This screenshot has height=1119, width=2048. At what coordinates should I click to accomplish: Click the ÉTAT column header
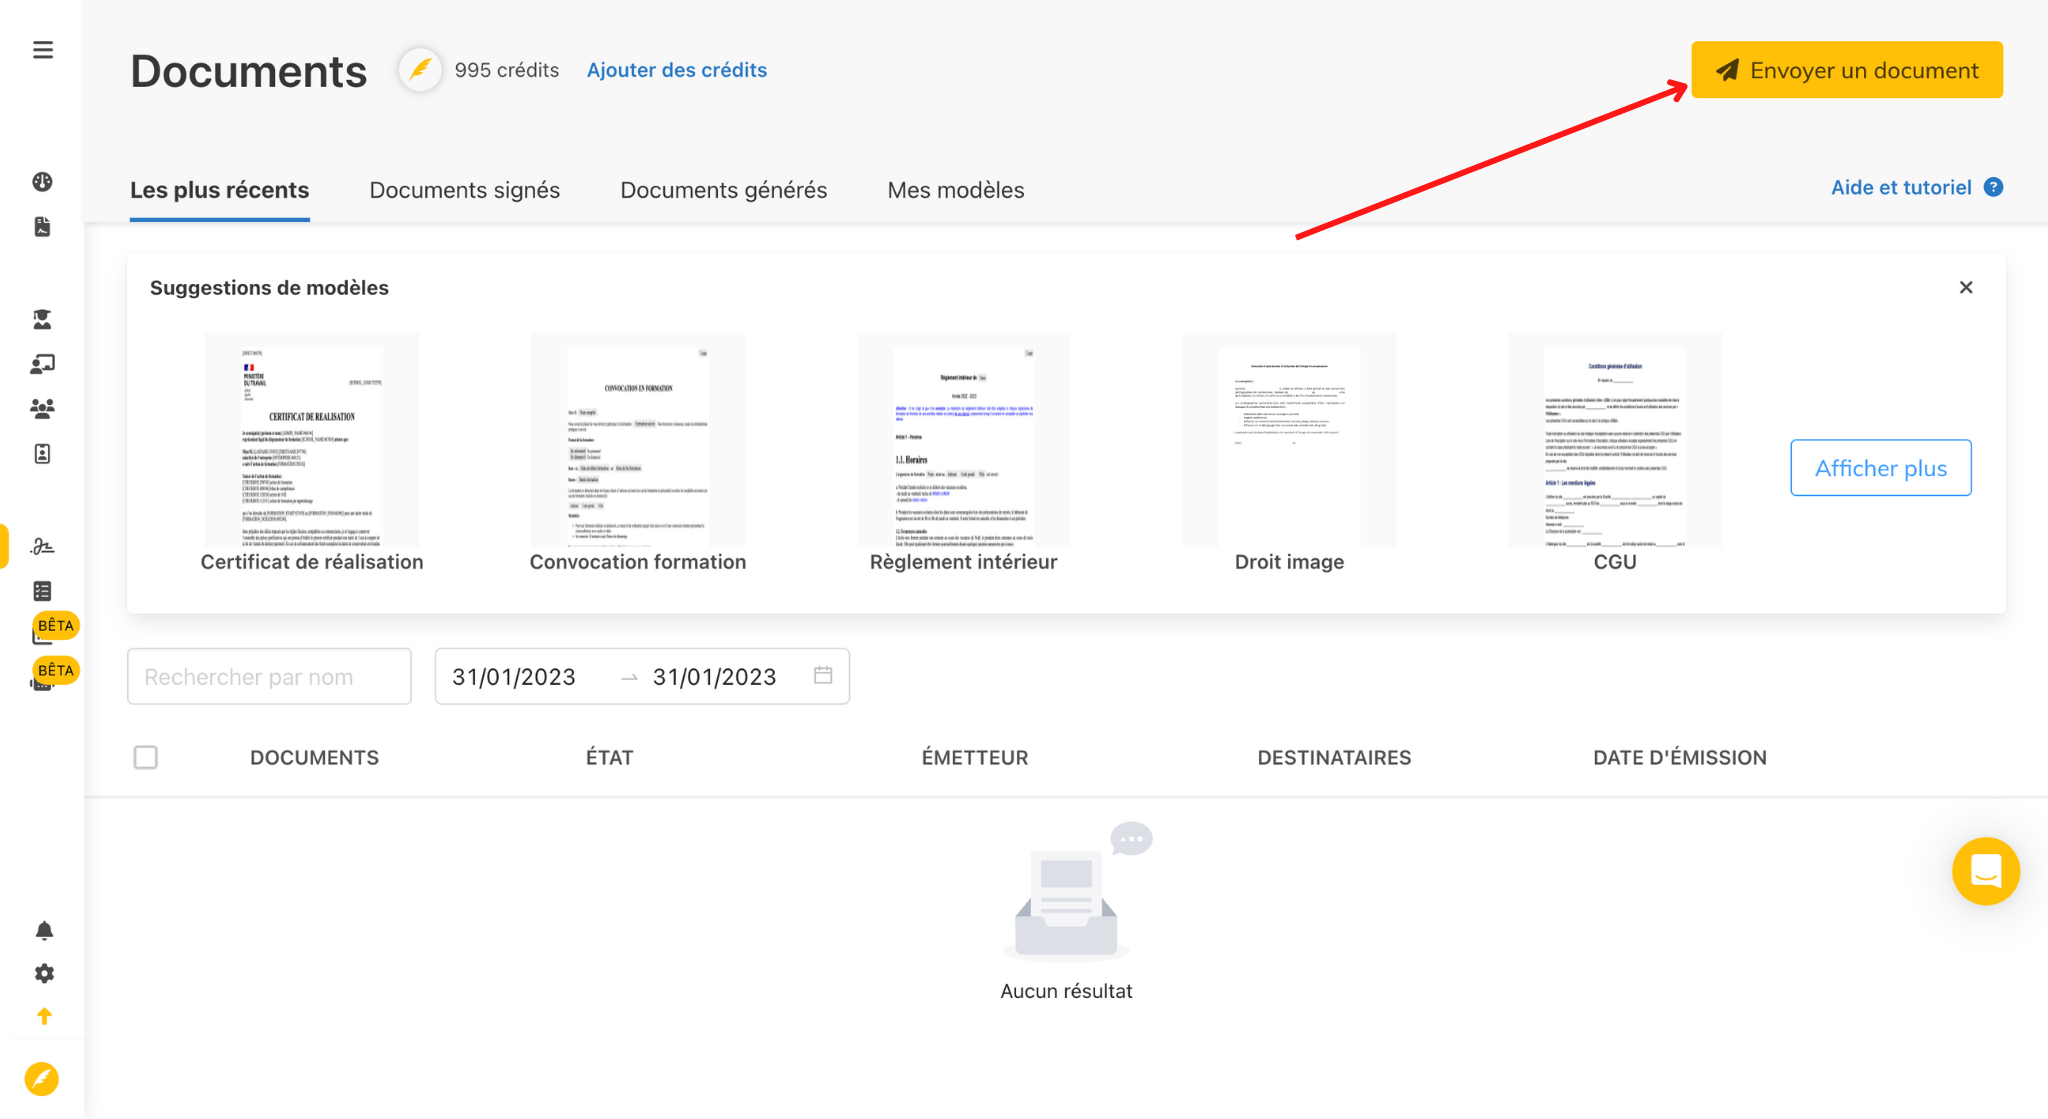[610, 758]
